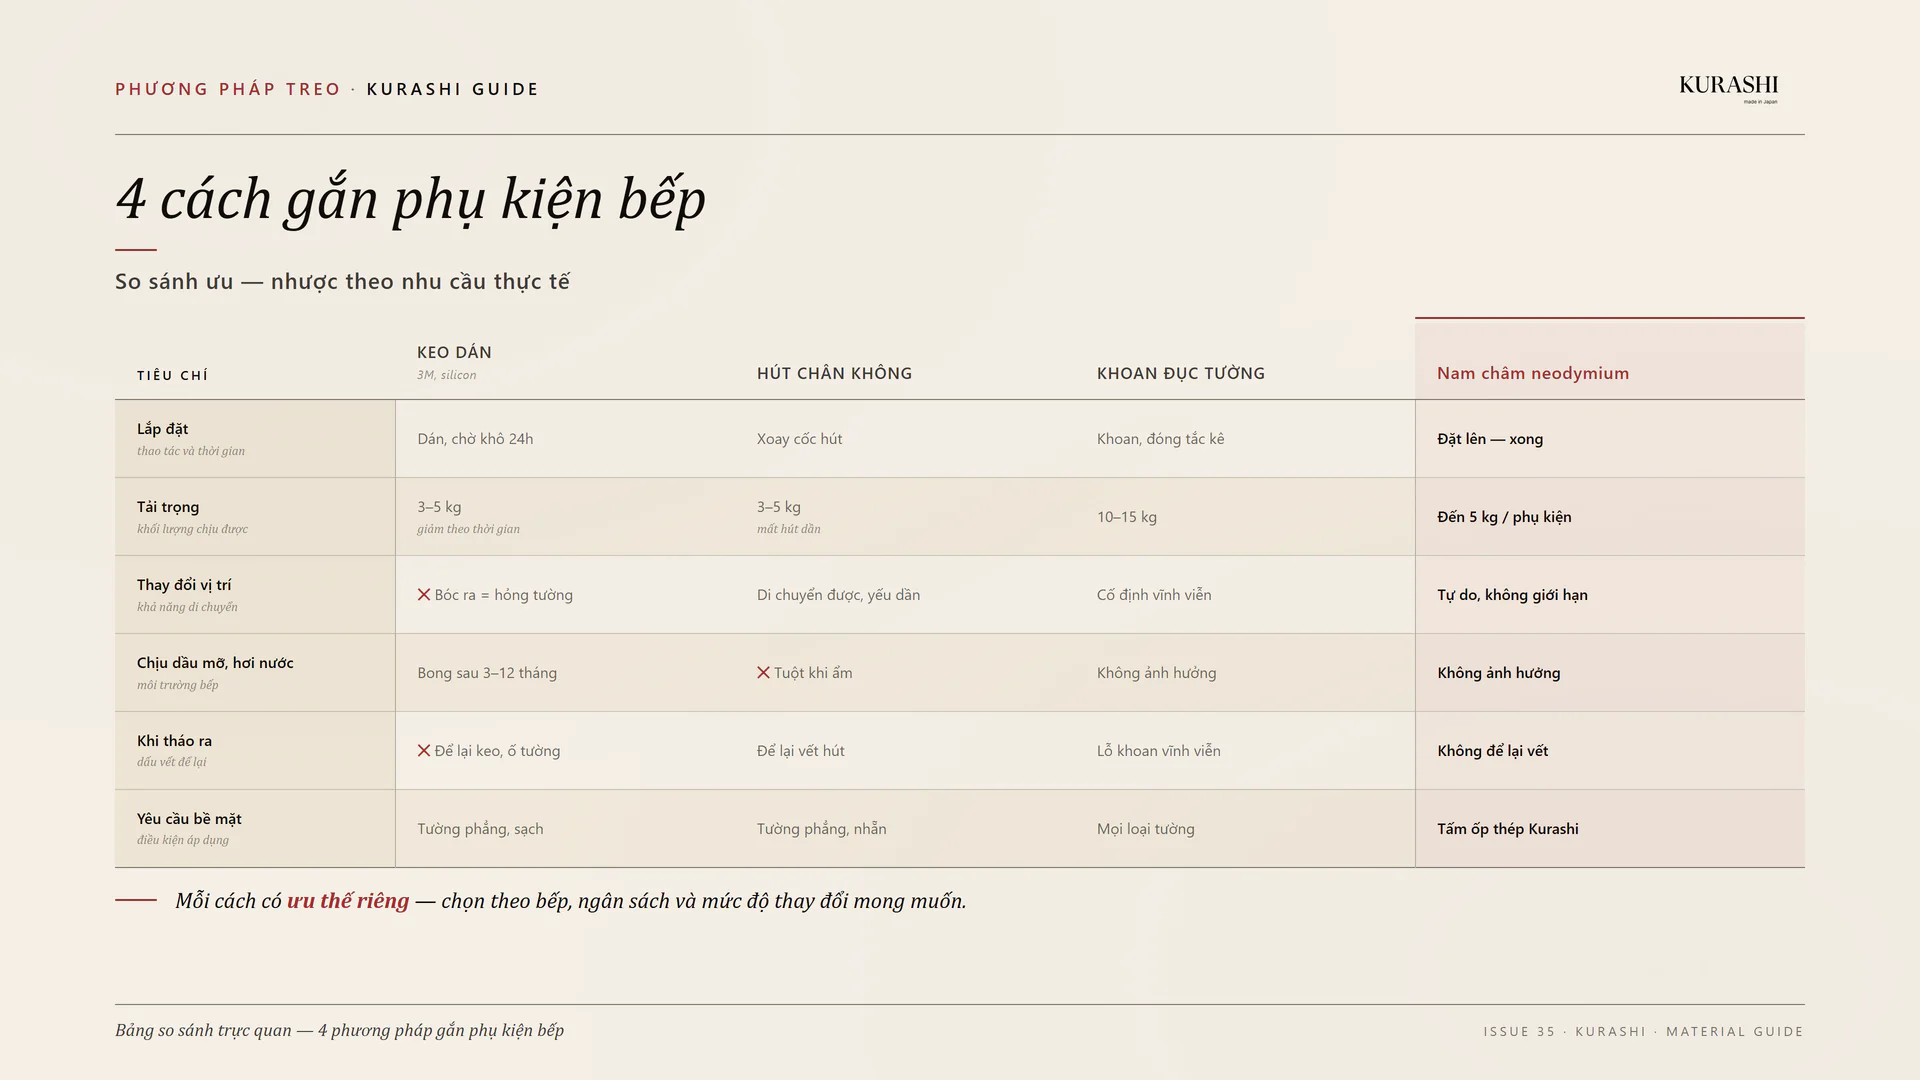
Task: Select the "Để lại vết hút" cell
Action: (x=801, y=751)
